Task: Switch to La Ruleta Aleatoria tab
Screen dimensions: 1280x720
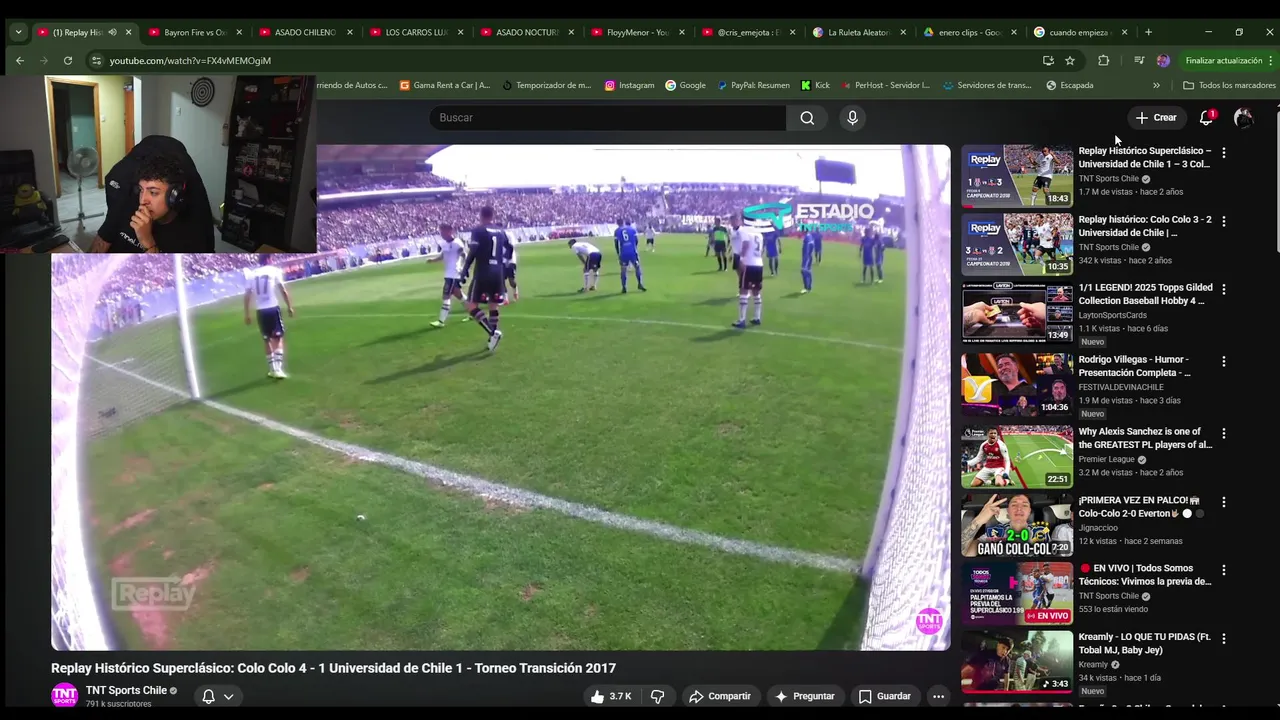Action: click(860, 32)
